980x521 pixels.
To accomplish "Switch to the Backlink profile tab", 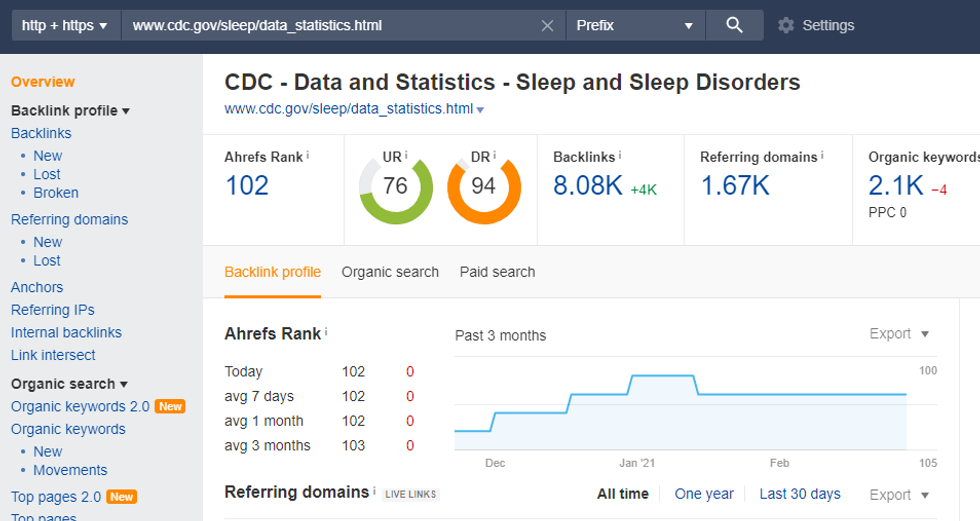I will click(x=272, y=272).
